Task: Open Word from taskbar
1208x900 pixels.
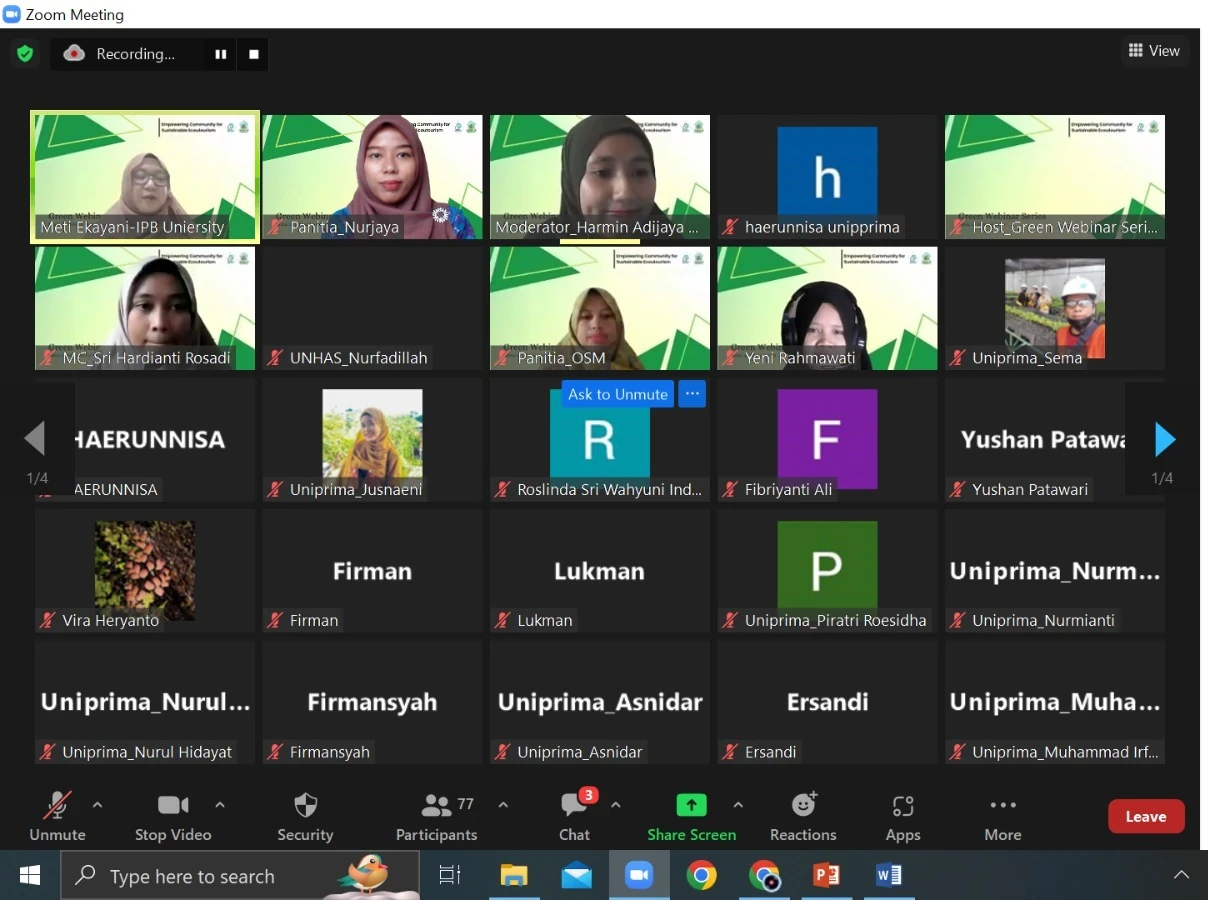Action: pos(889,876)
